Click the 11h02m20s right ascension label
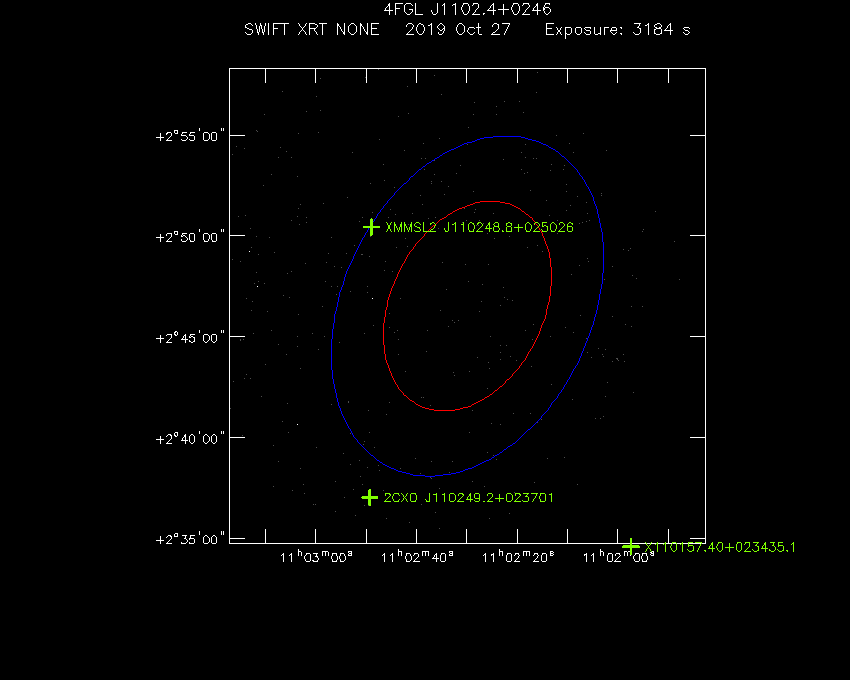Image resolution: width=850 pixels, height=680 pixels. point(518,557)
